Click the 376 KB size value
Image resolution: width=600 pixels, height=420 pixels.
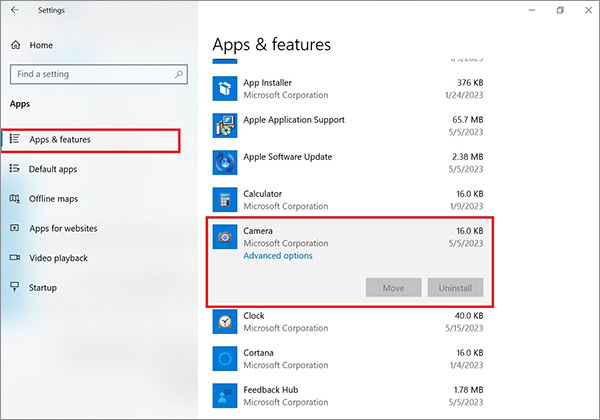coord(470,83)
